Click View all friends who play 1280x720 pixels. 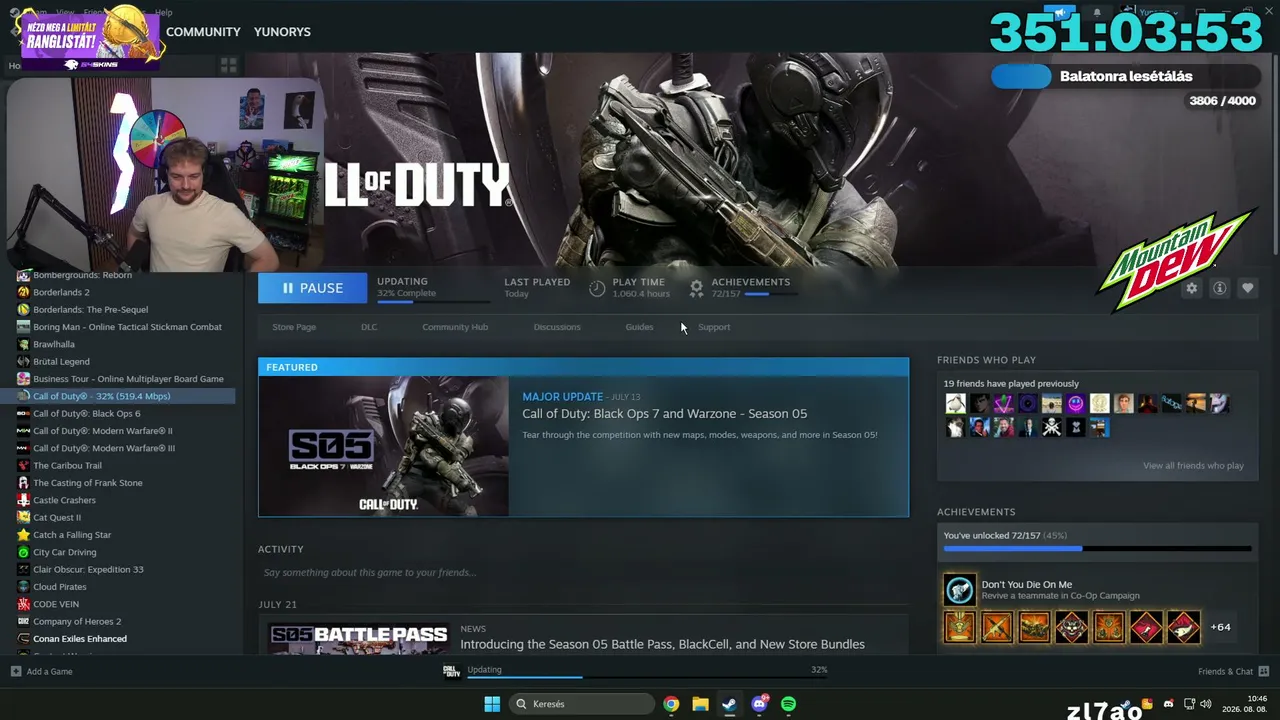coord(1193,466)
